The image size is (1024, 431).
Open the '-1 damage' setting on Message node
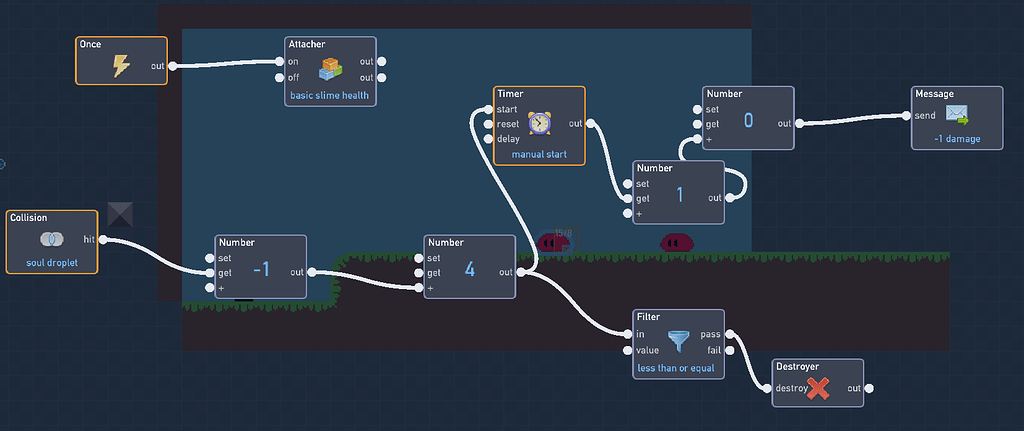957,139
